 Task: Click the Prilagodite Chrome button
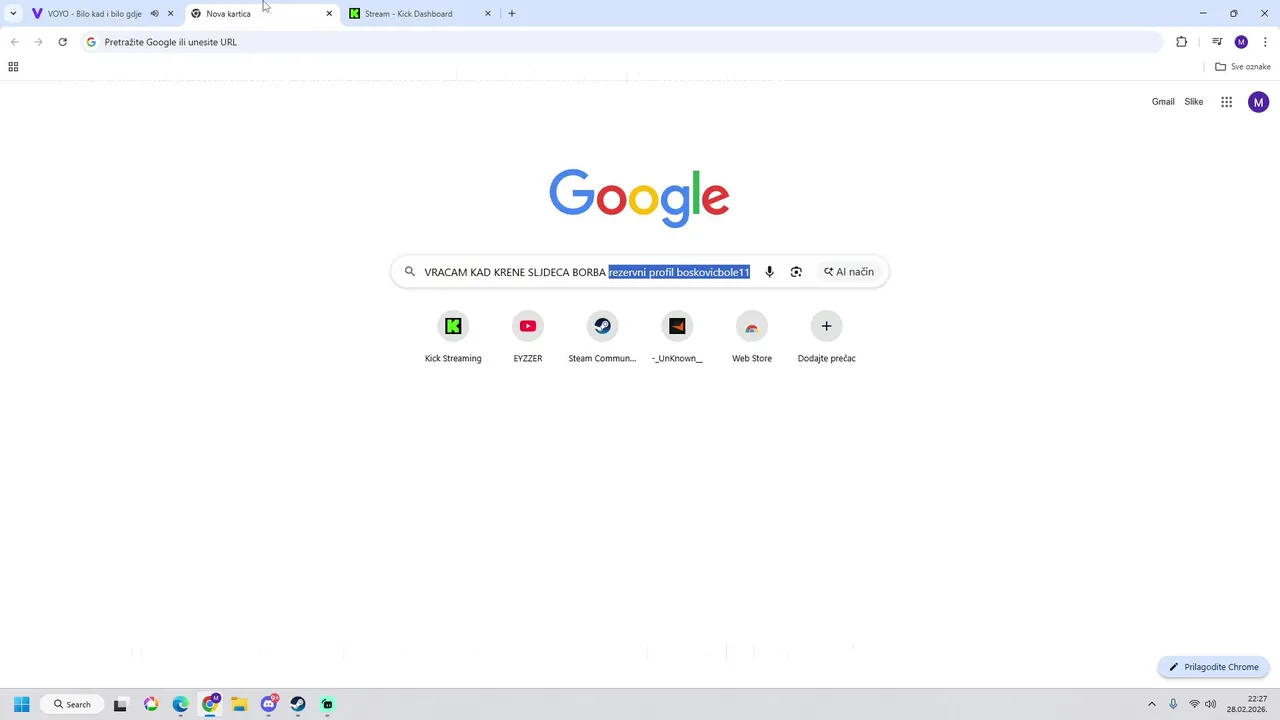pyautogui.click(x=1213, y=667)
